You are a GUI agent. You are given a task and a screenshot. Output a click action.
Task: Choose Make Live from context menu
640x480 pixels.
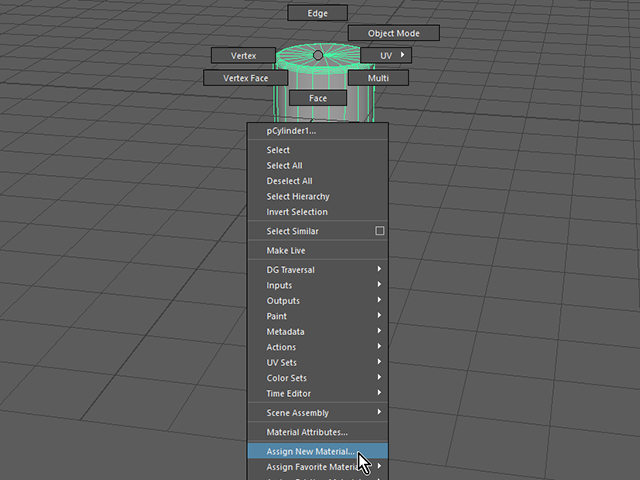[x=318, y=251]
